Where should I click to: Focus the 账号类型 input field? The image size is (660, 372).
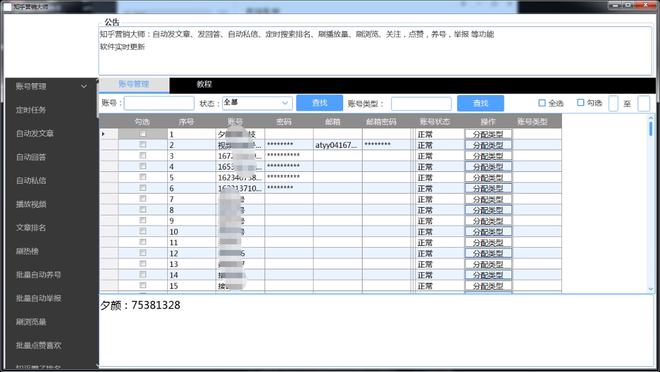[421, 104]
